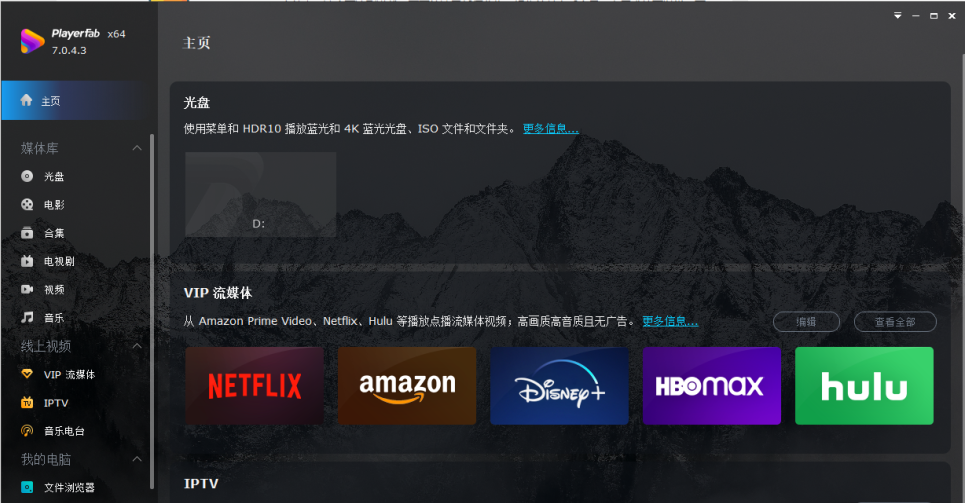The width and height of the screenshot is (965, 503).
Task: Open the Amazon streaming tile
Action: click(x=407, y=385)
